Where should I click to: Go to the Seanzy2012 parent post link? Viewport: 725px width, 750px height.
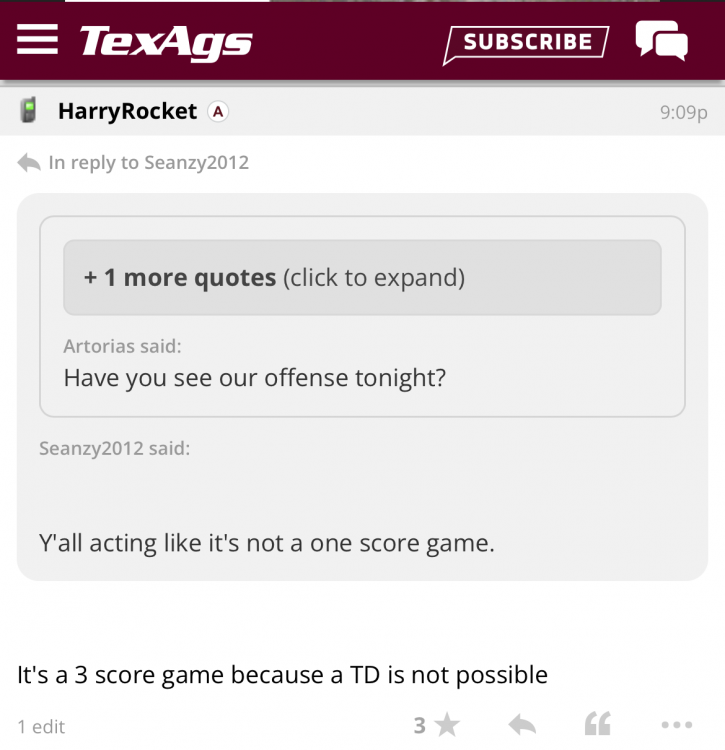click(x=196, y=162)
